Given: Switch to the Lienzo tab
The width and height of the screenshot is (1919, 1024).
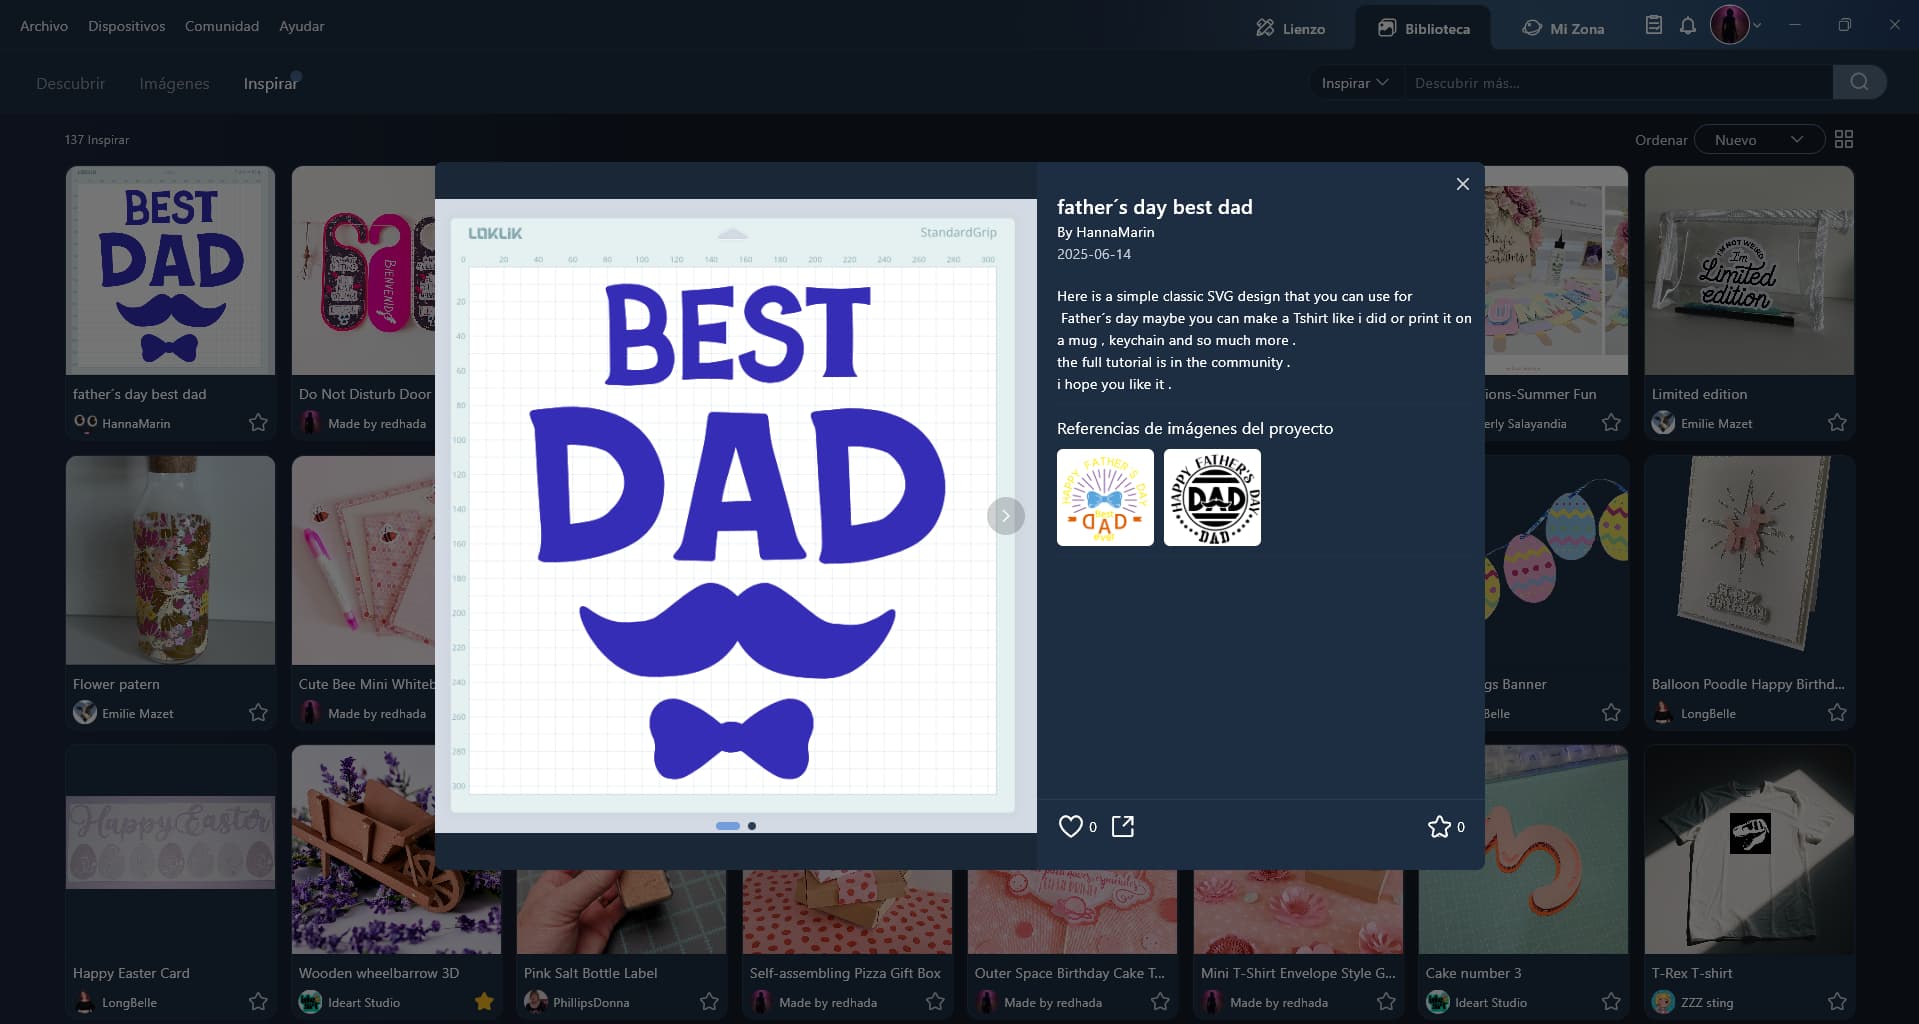Looking at the screenshot, I should click(x=1290, y=28).
